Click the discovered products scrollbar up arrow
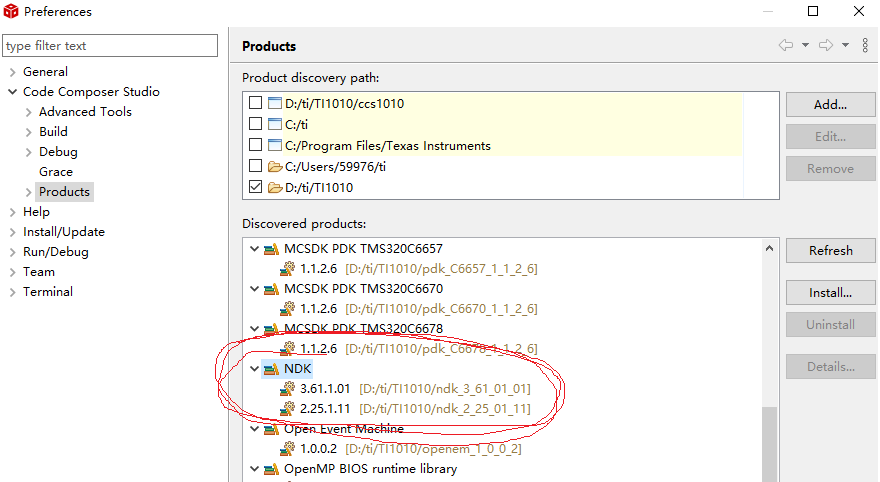This screenshot has height=482, width=880. coord(769,248)
